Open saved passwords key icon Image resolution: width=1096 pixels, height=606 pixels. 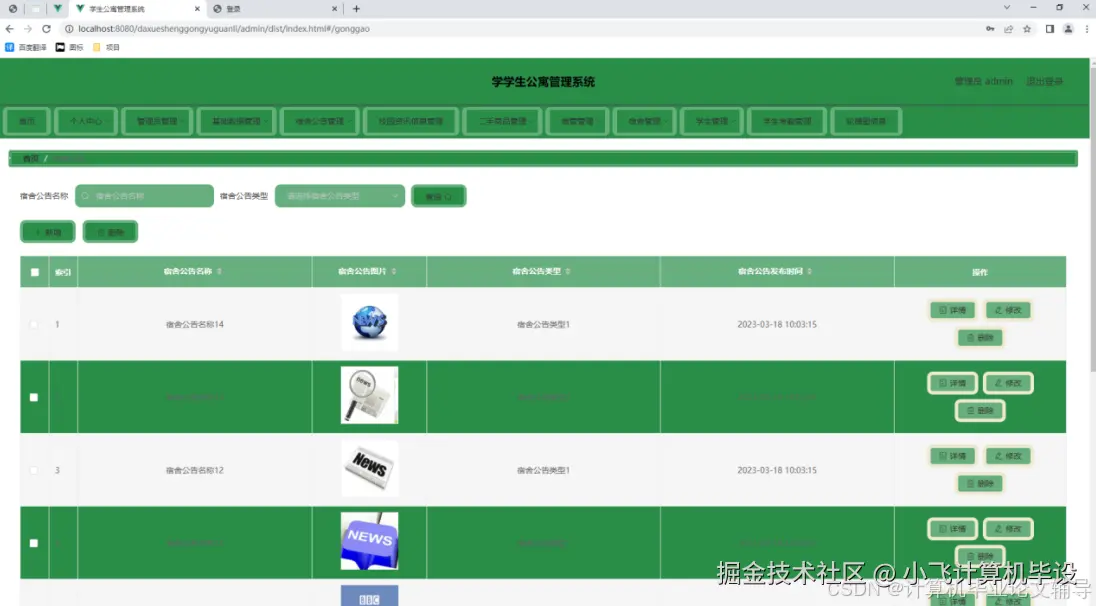click(990, 29)
